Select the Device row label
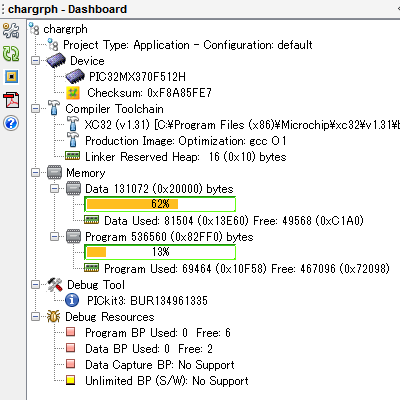The image size is (400, 400). pos(87,61)
